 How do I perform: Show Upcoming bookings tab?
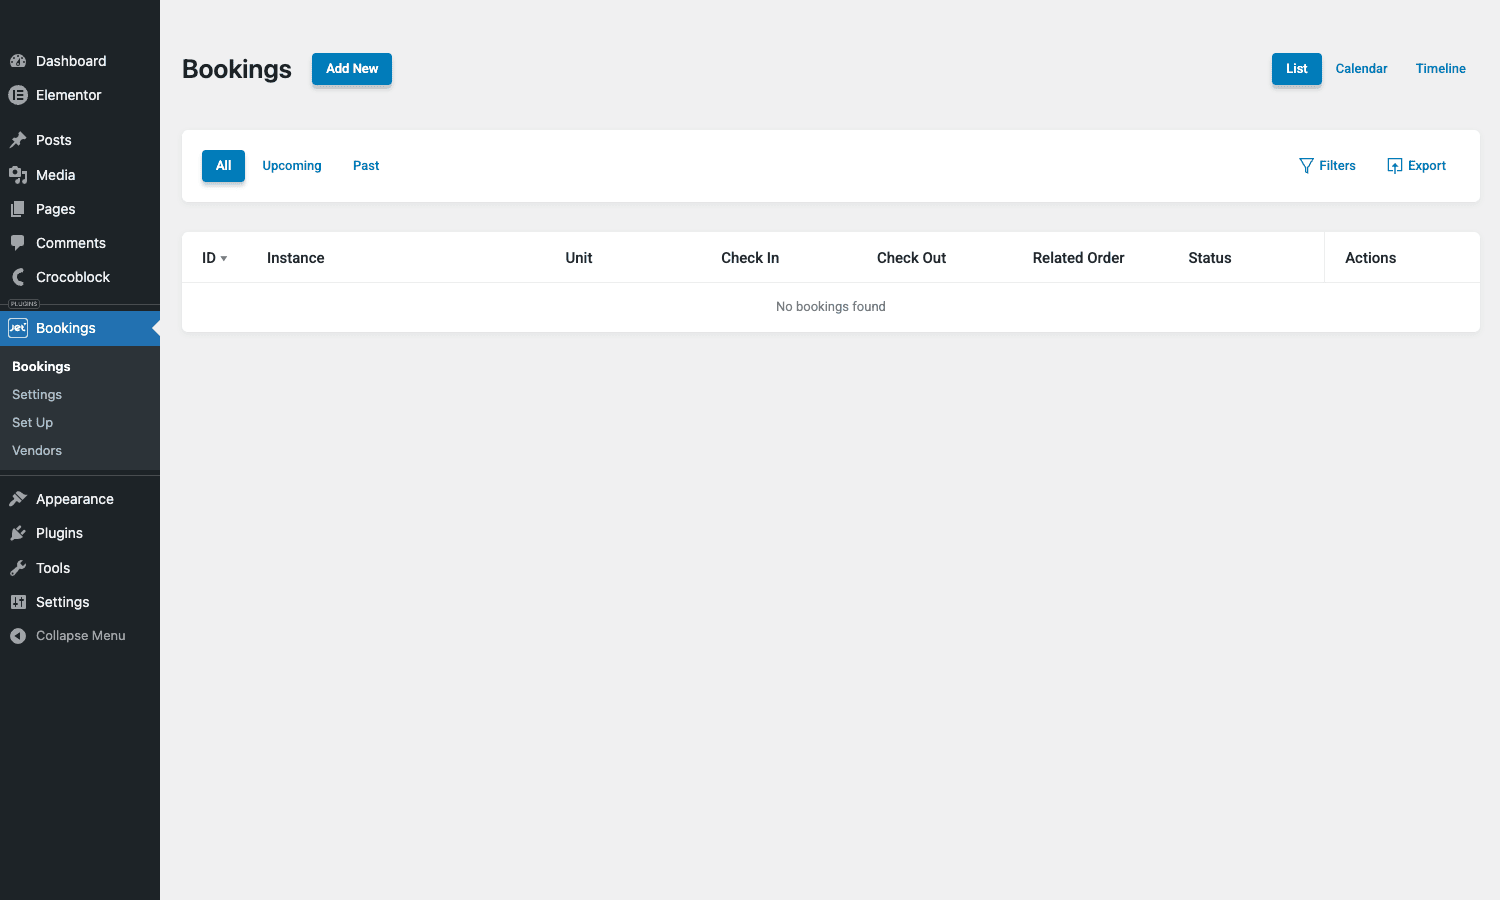tap(292, 166)
